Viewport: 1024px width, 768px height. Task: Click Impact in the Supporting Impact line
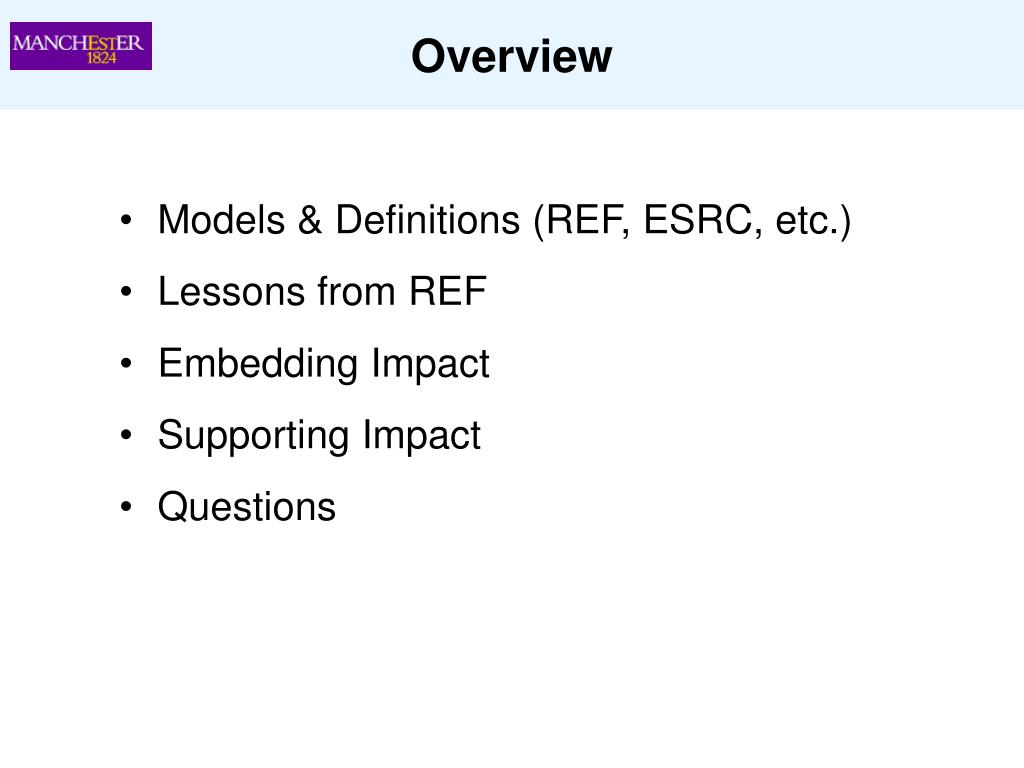tap(422, 436)
